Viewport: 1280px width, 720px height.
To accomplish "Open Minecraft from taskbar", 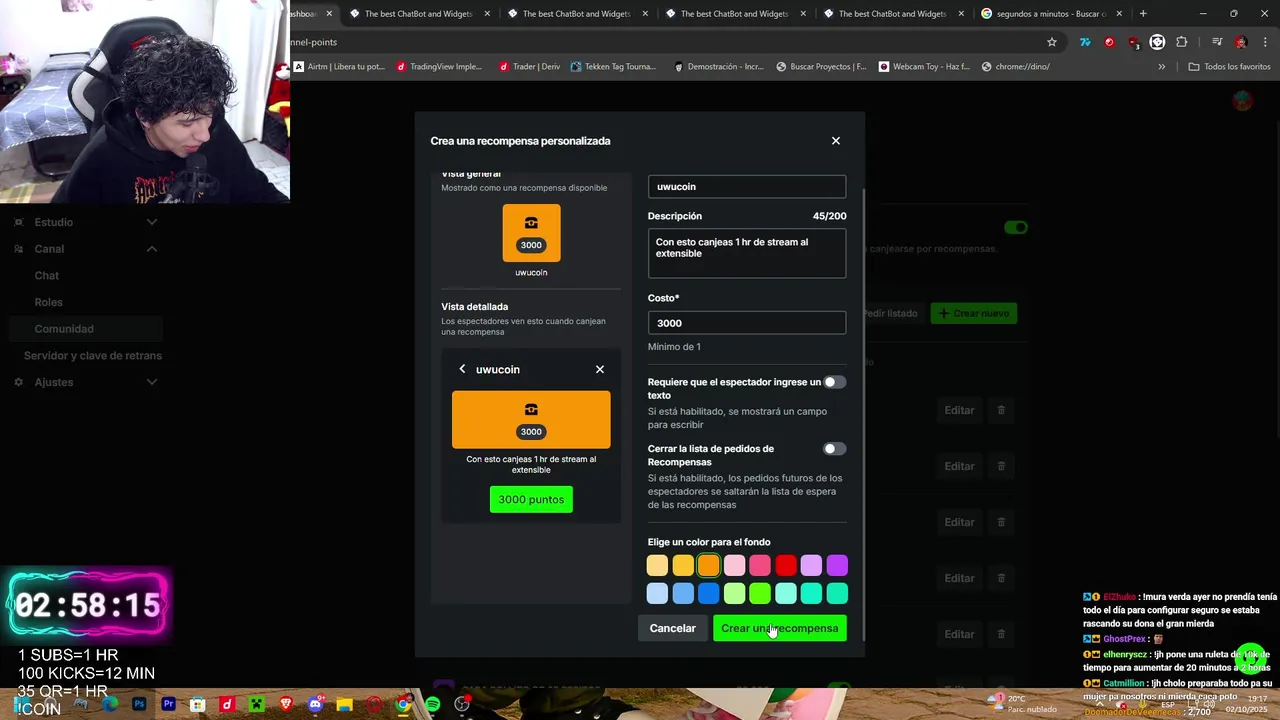I will tap(256, 705).
